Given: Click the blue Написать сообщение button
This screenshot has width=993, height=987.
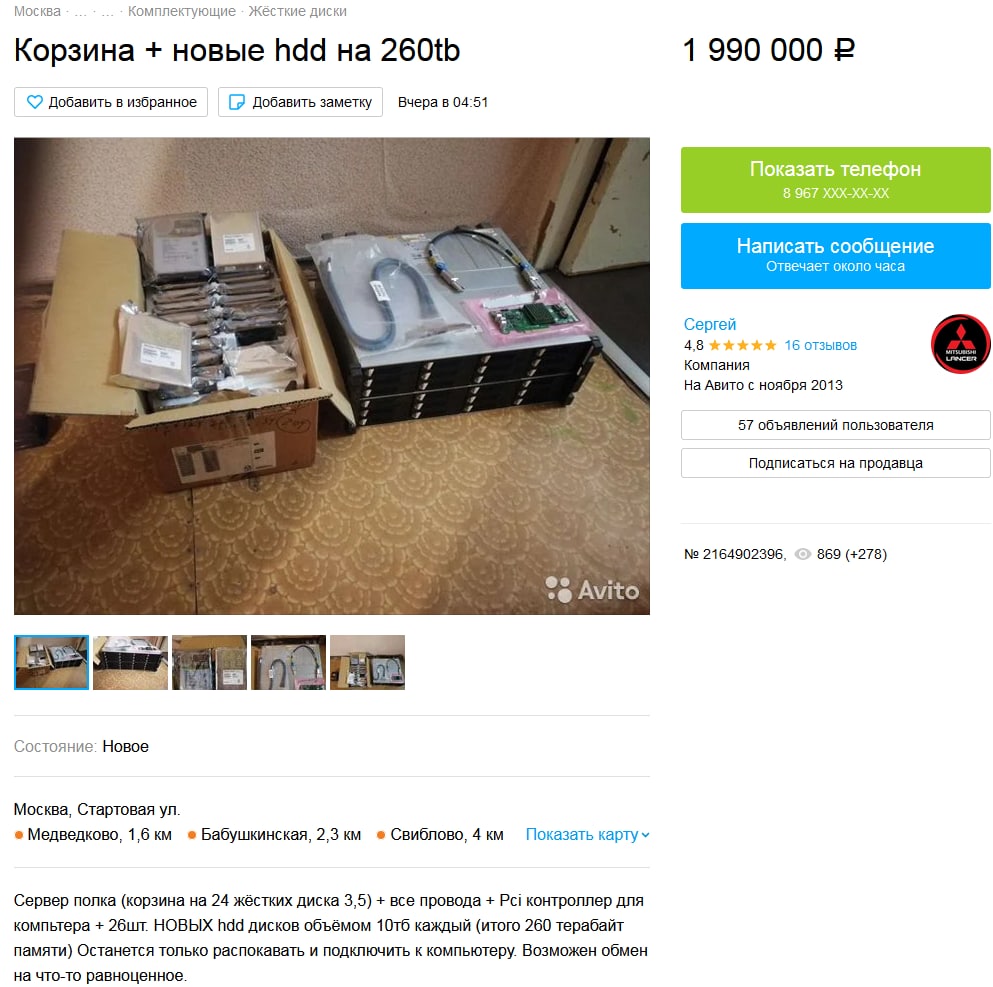Looking at the screenshot, I should pyautogui.click(x=835, y=256).
